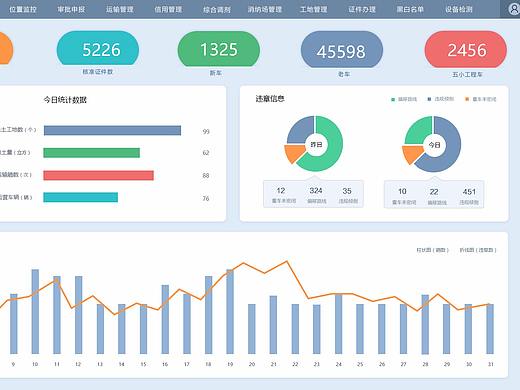Go to 运输管理 in the top nav
The image size is (520, 390).
click(120, 9)
